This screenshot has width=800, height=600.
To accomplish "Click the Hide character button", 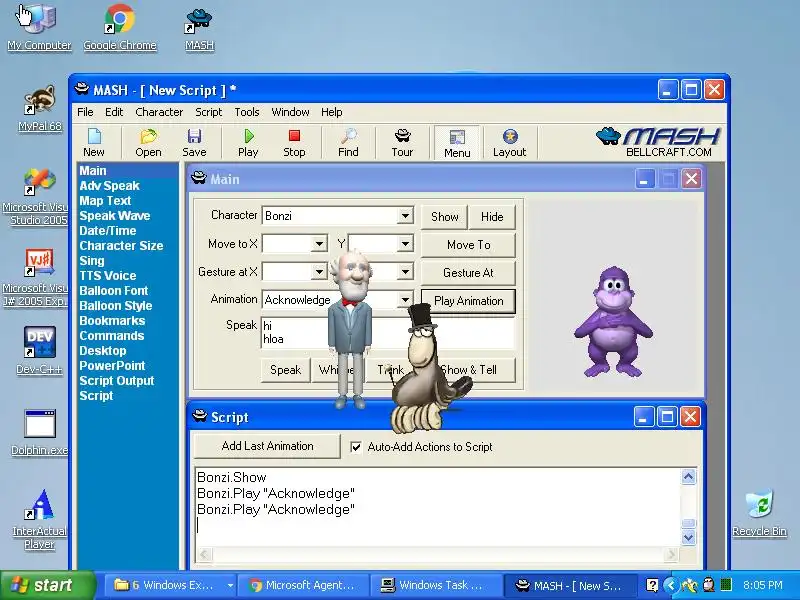I will coord(492,217).
